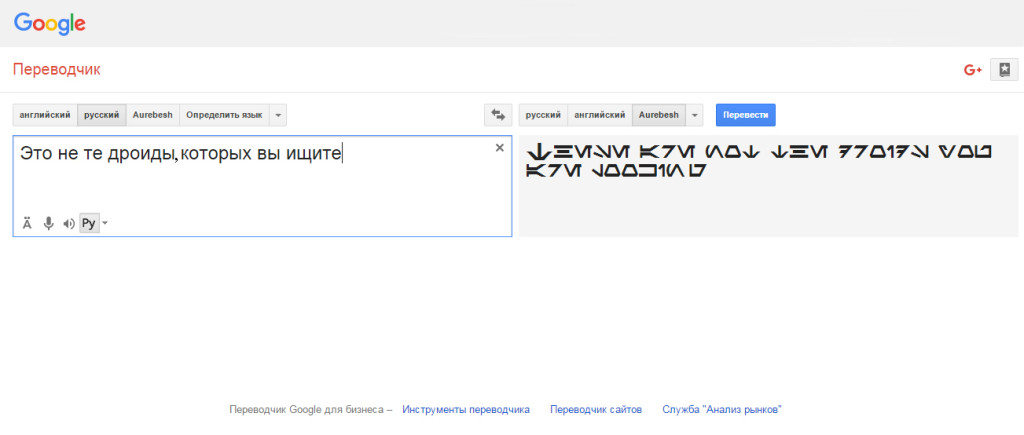The height and width of the screenshot is (435, 1024).
Task: Open the Инструменты переводчика link
Action: 466,410
